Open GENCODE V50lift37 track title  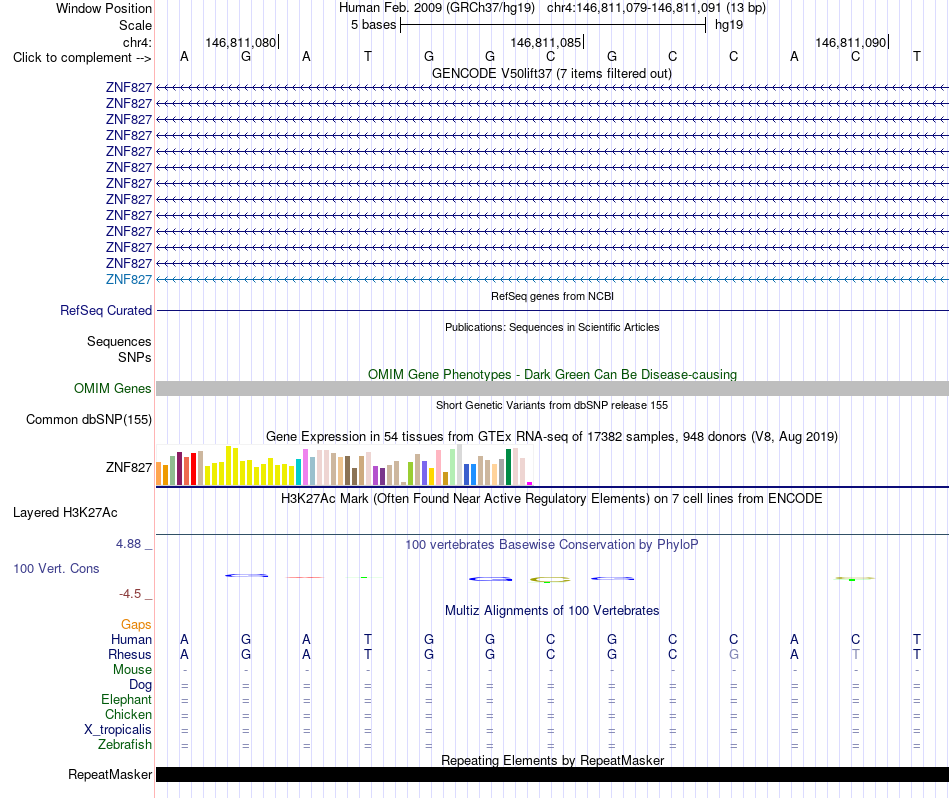pyautogui.click(x=551, y=73)
